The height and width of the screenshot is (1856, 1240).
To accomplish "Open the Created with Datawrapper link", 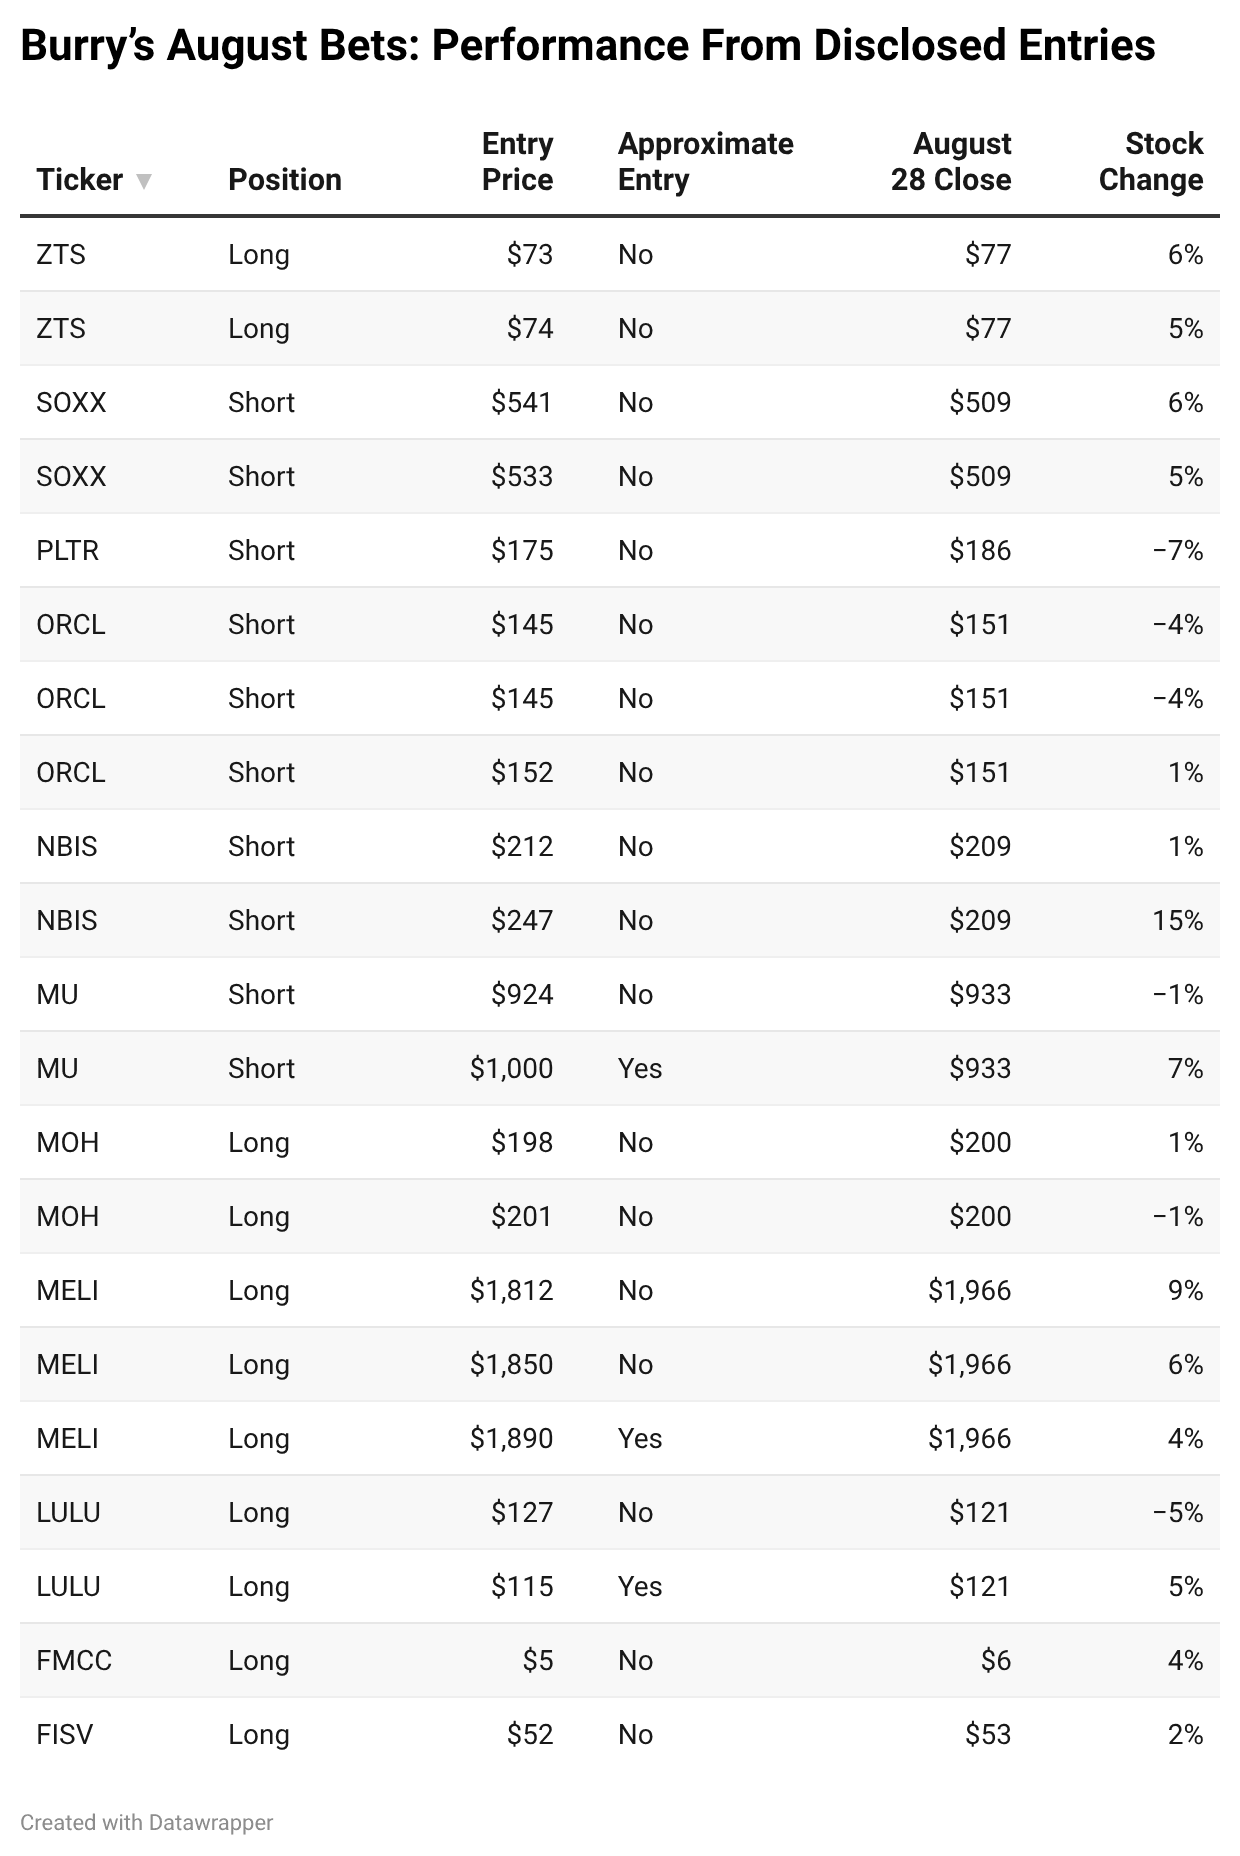I will (x=147, y=1822).
